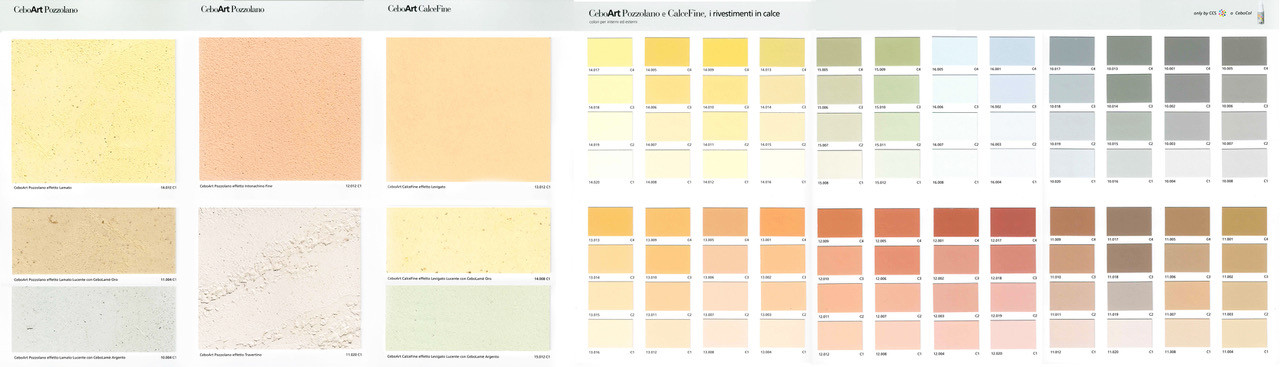Pick terracotta swatch 12.009 C4
Viewport: 1280px width, 367px height.
tap(840, 223)
